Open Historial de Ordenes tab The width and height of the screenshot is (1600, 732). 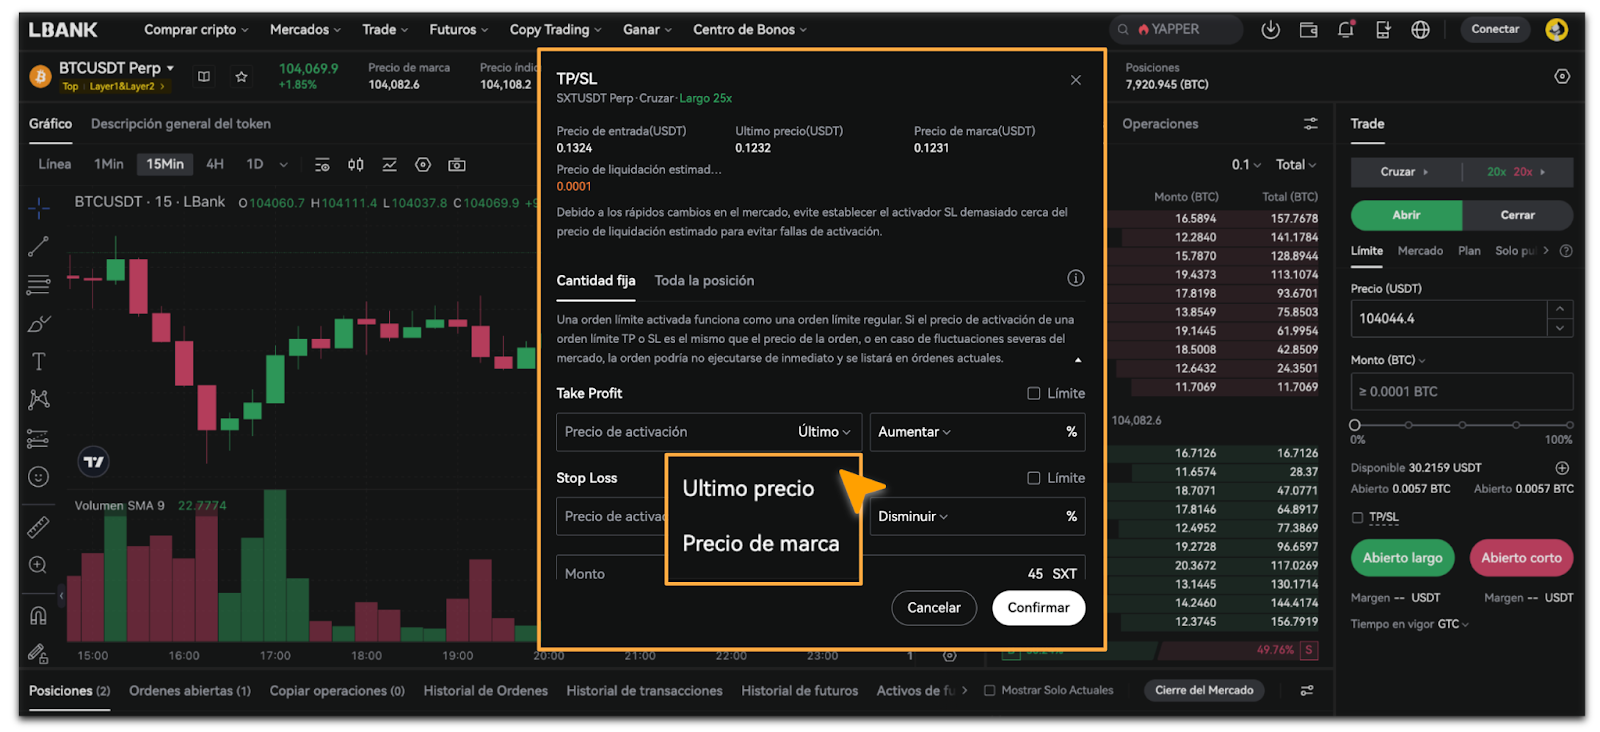(485, 690)
